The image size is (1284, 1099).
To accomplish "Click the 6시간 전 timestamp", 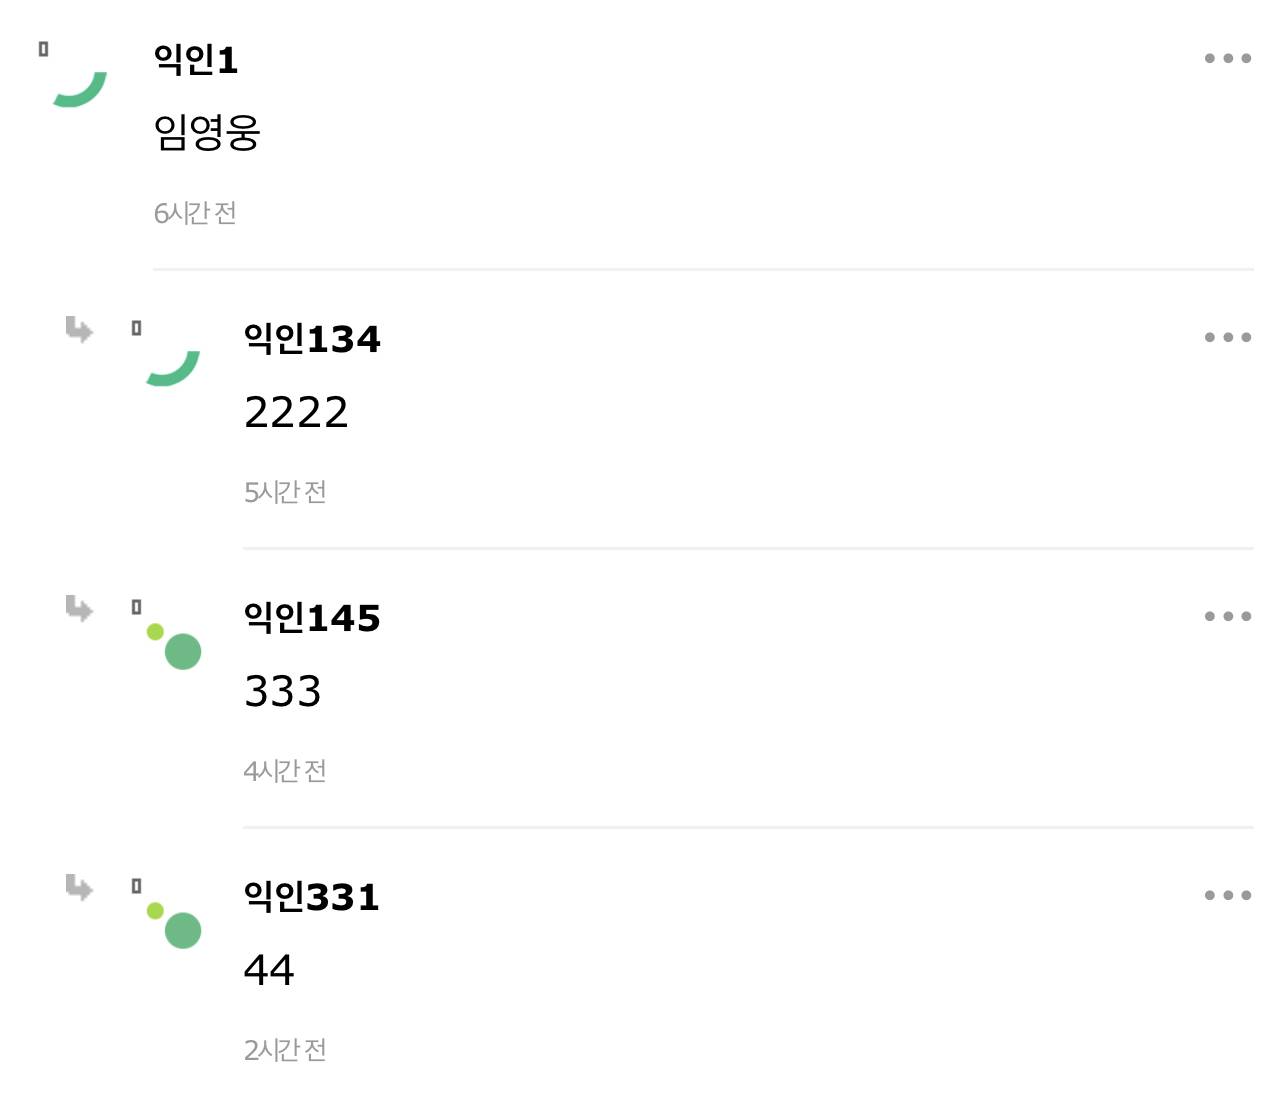I will pyautogui.click(x=195, y=213).
